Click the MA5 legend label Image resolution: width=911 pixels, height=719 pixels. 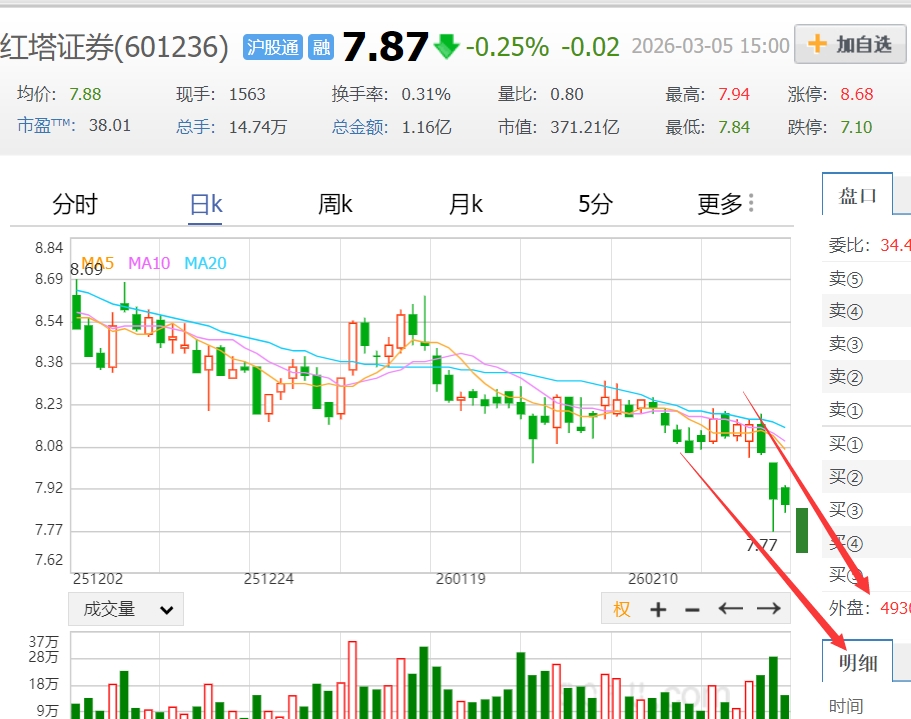point(98,263)
